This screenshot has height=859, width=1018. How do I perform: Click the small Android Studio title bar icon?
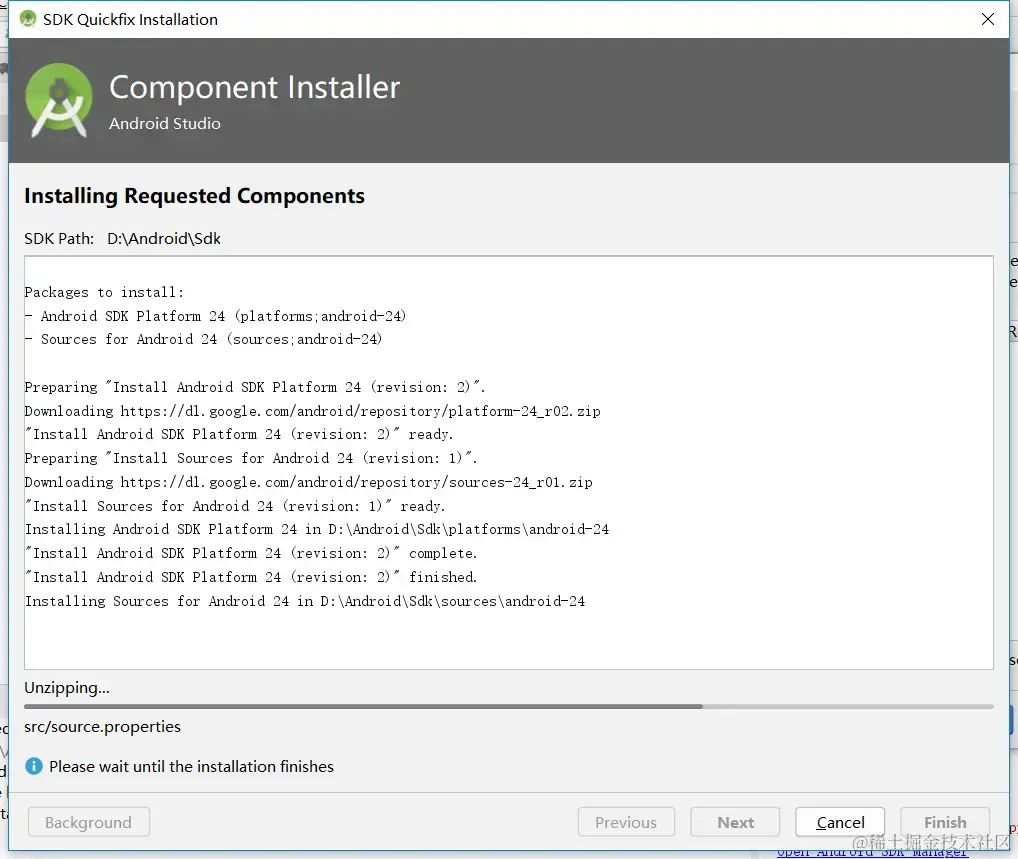[x=27, y=19]
